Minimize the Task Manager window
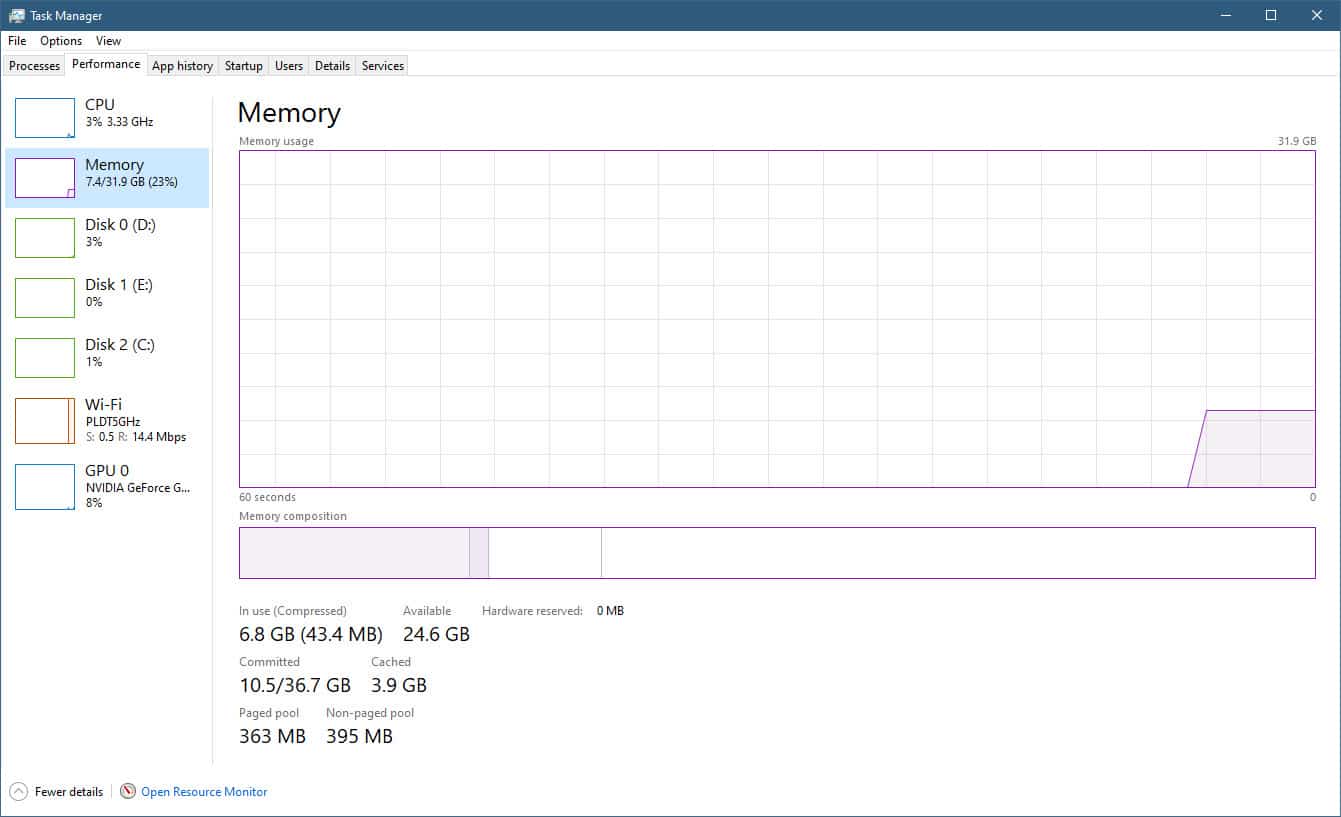Image resolution: width=1341 pixels, height=817 pixels. pyautogui.click(x=1225, y=15)
